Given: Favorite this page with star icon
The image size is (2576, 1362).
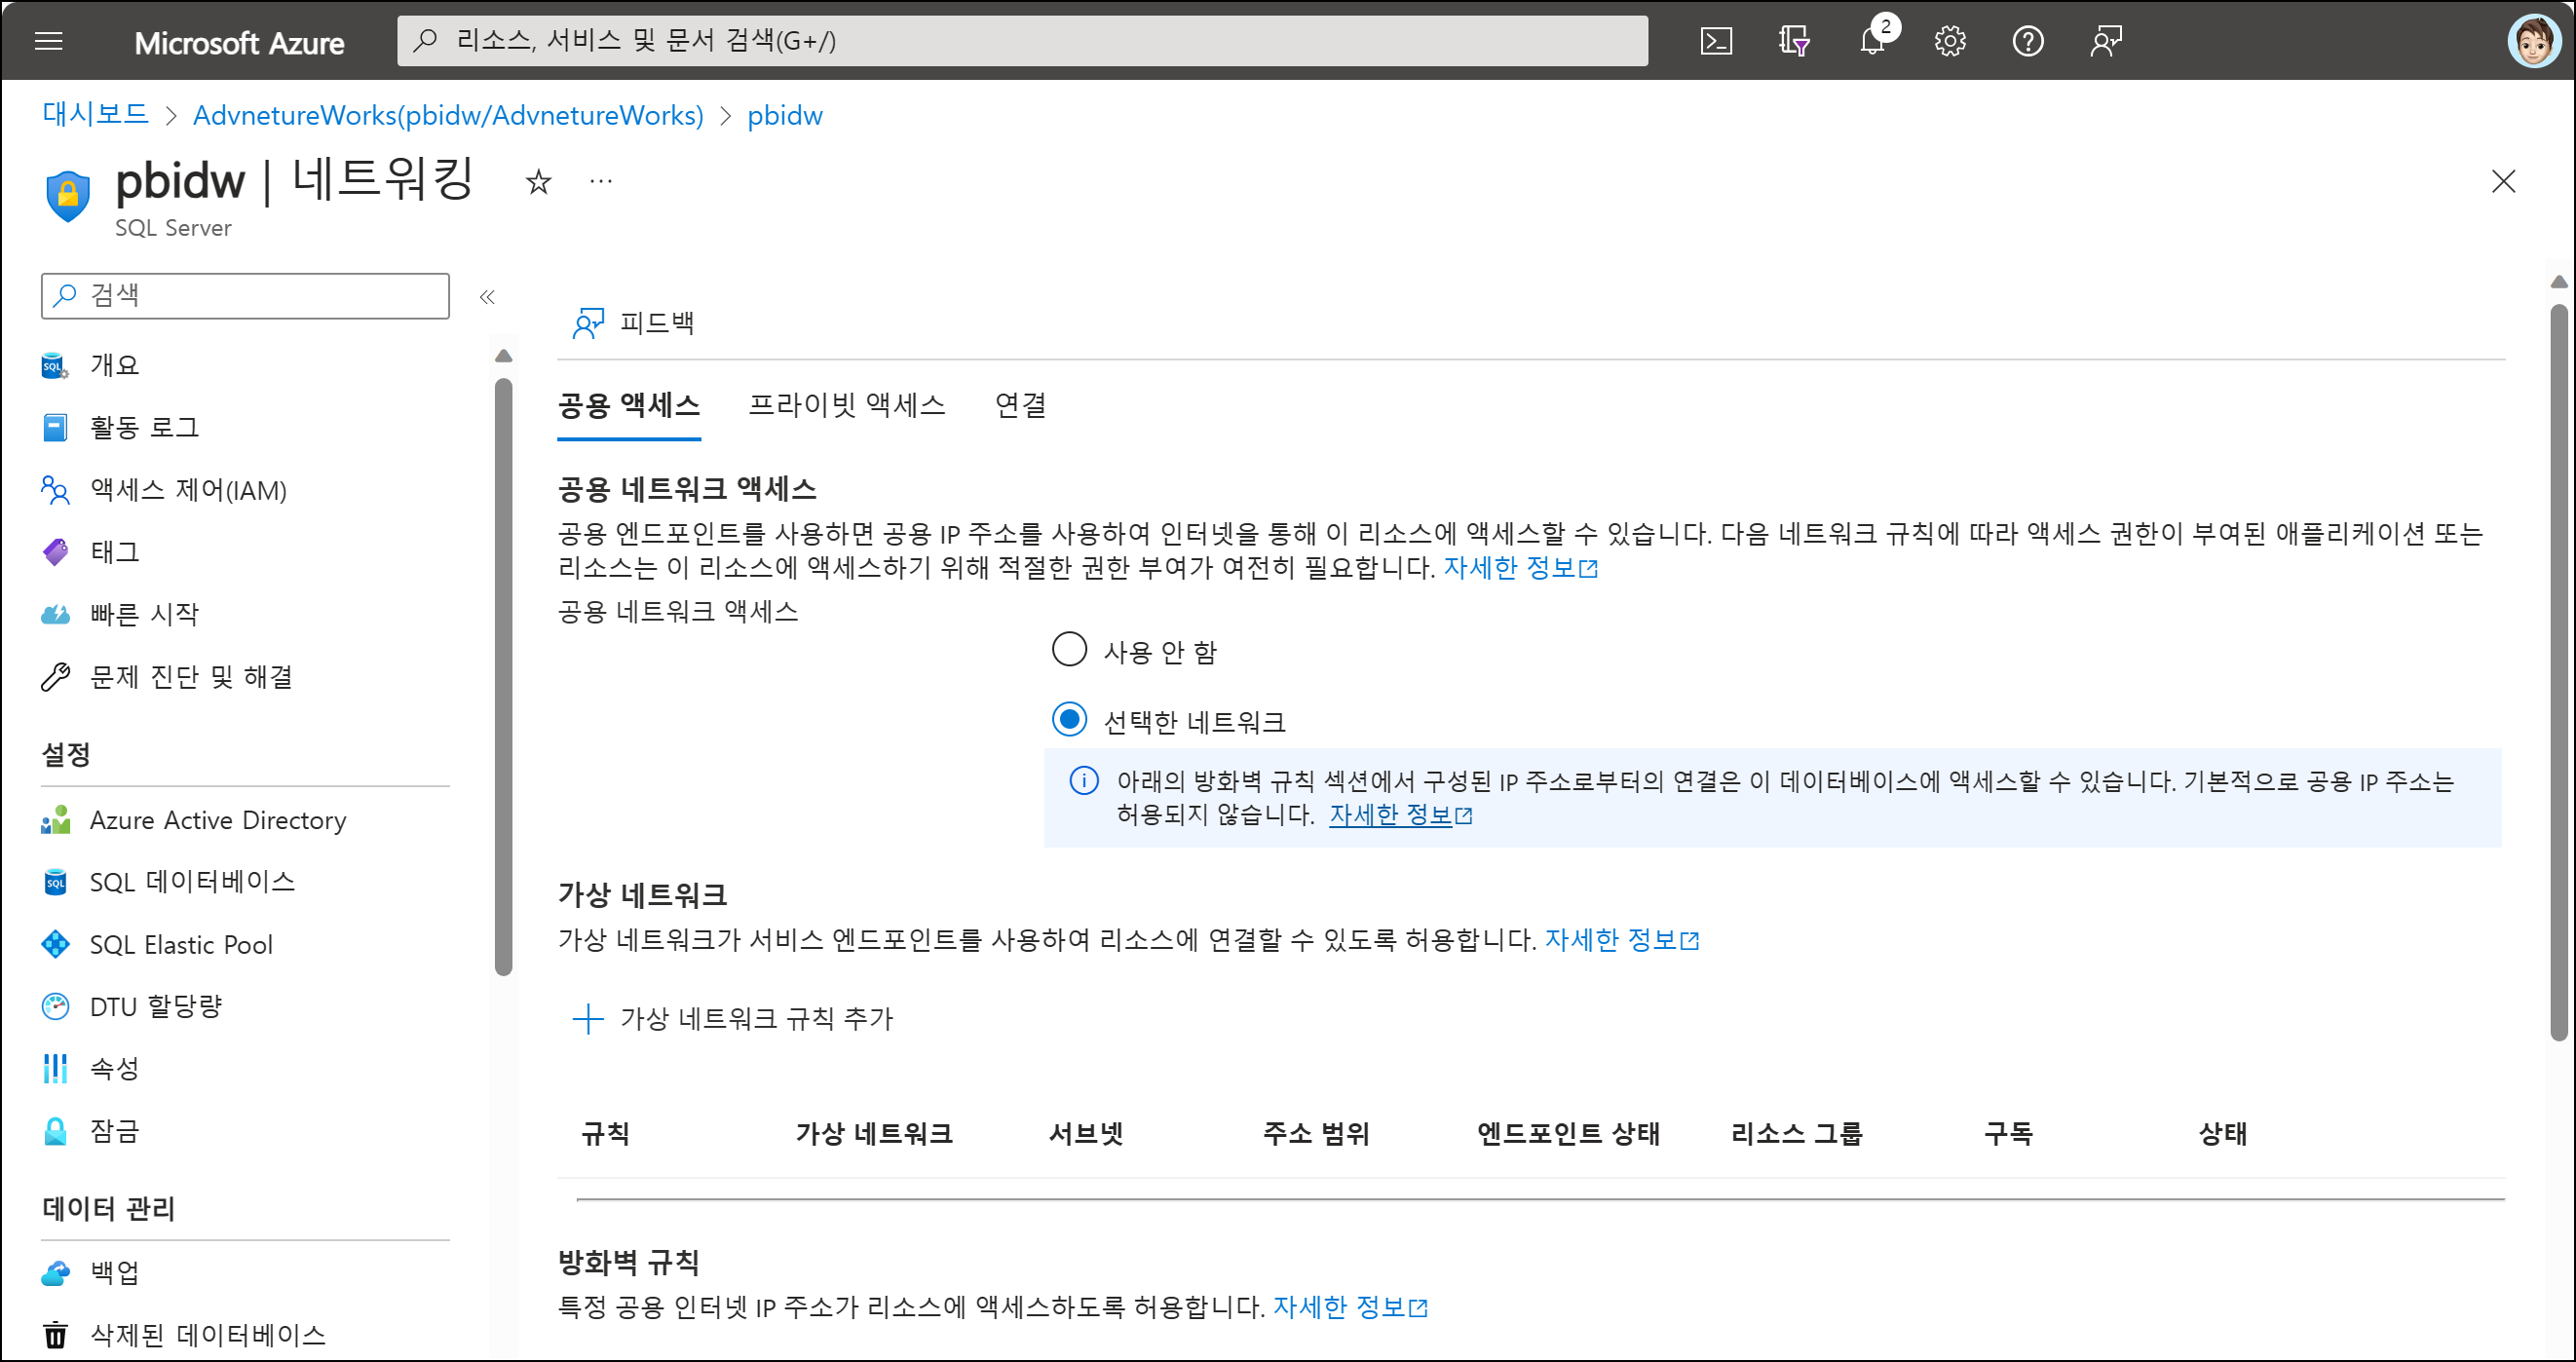Looking at the screenshot, I should point(538,181).
